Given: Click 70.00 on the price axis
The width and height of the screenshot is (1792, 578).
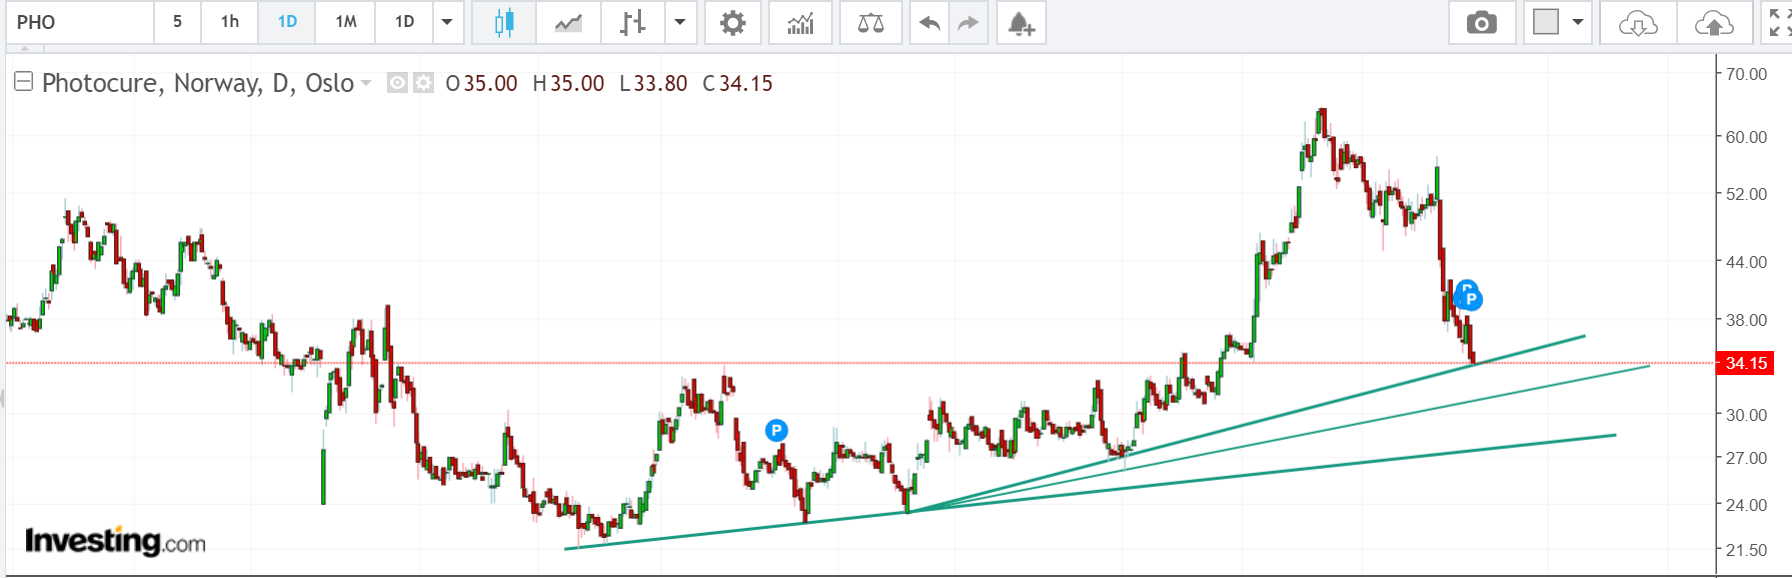Looking at the screenshot, I should 1746,74.
